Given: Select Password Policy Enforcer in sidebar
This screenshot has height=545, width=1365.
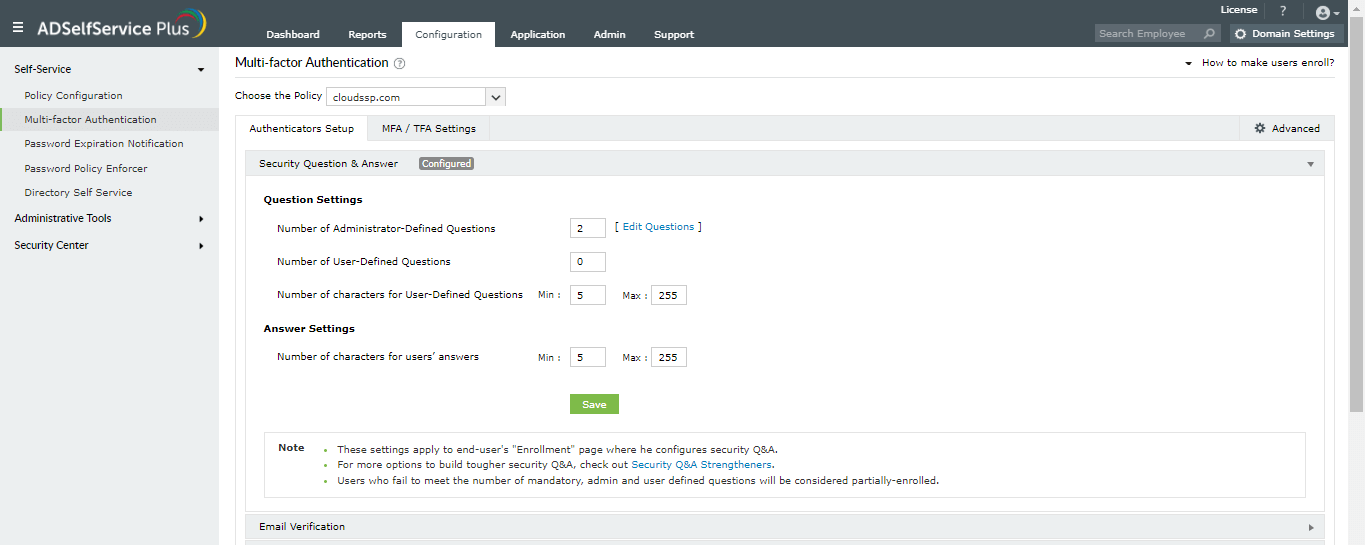Looking at the screenshot, I should pyautogui.click(x=86, y=169).
